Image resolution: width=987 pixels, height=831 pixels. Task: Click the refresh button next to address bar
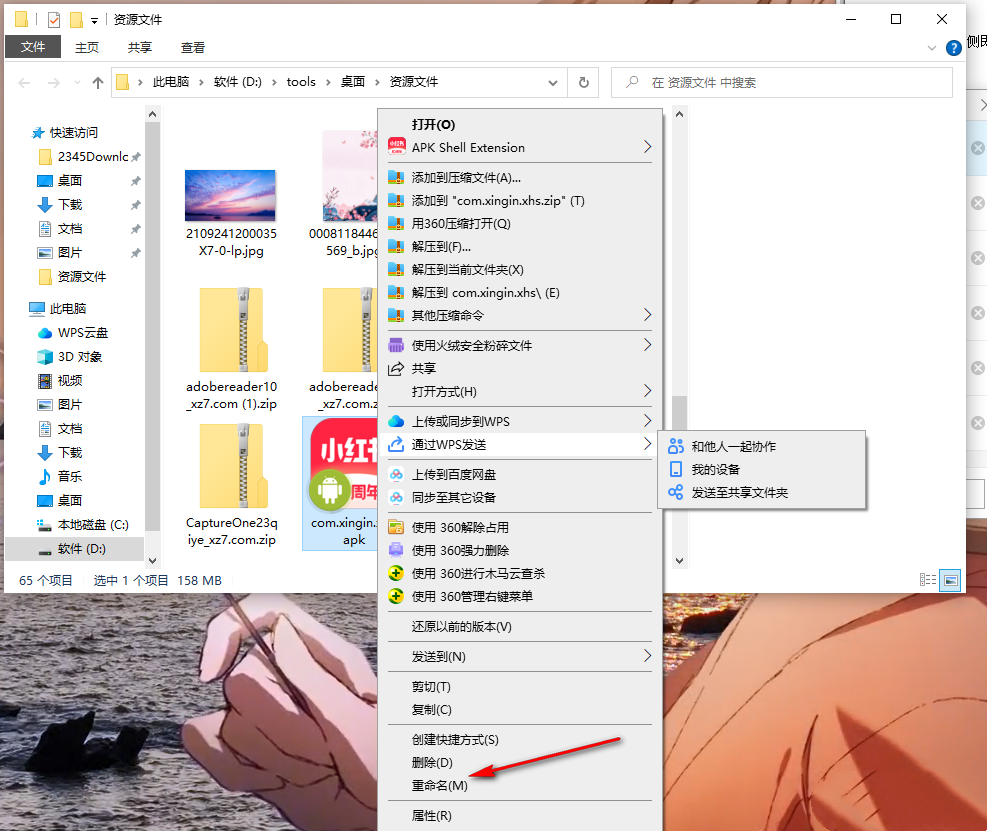click(x=583, y=82)
